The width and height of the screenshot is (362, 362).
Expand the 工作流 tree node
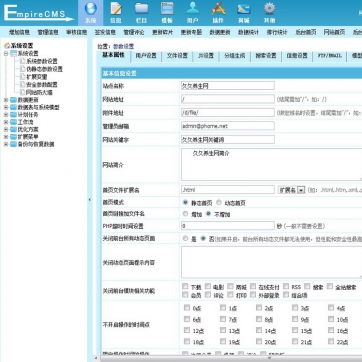pyautogui.click(x=6, y=122)
